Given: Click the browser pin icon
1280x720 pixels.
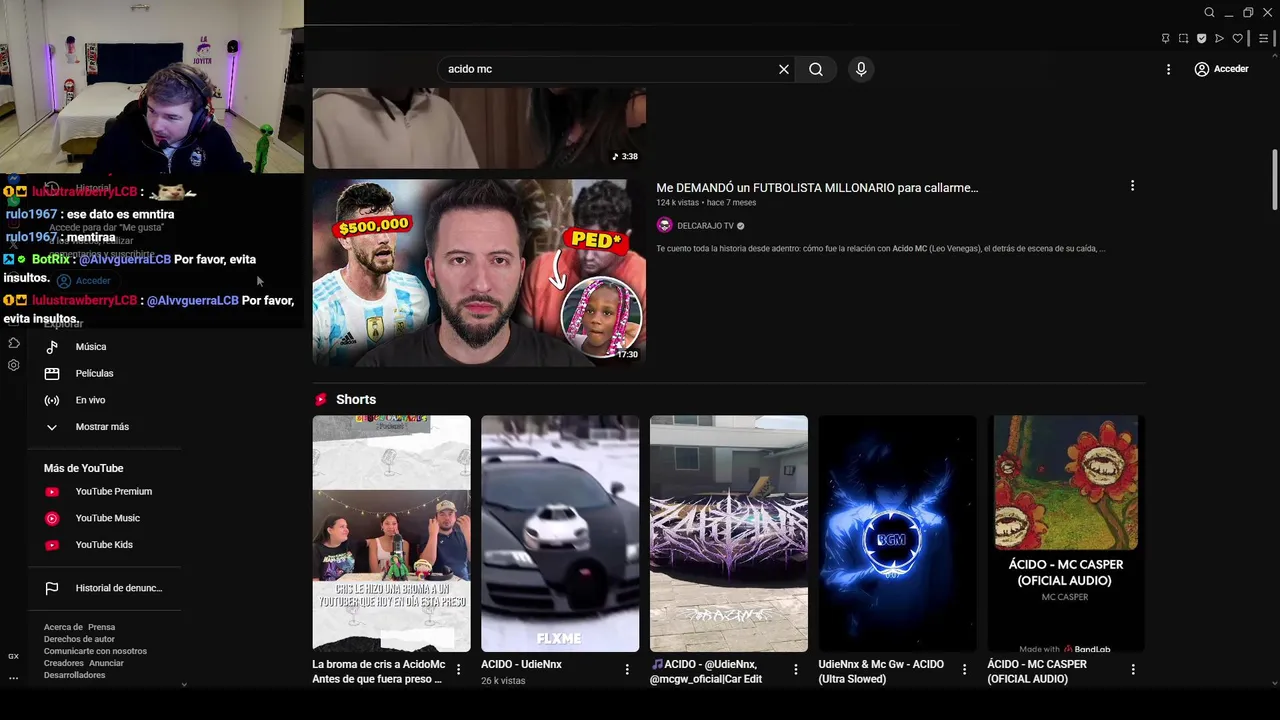Looking at the screenshot, I should click(x=1165, y=39).
